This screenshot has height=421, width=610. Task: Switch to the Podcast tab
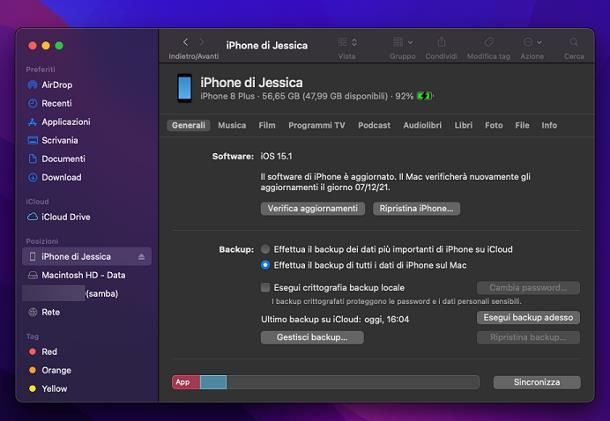[x=374, y=125]
